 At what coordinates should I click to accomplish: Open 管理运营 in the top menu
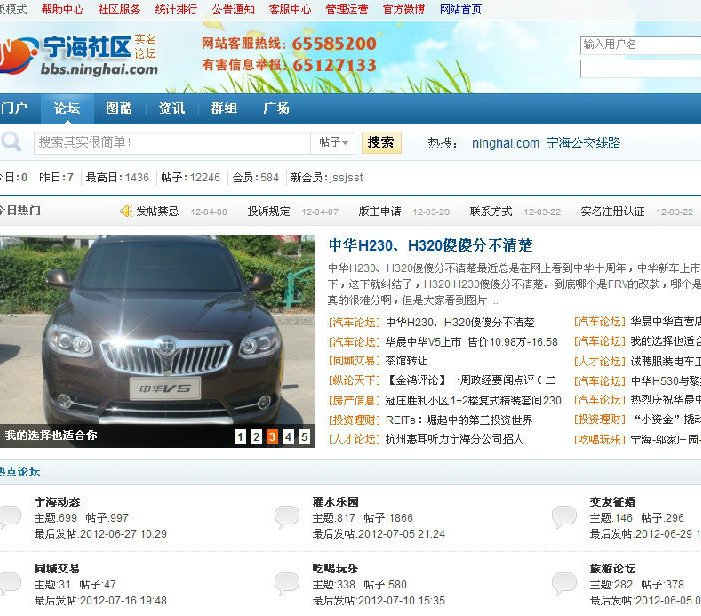click(x=347, y=9)
